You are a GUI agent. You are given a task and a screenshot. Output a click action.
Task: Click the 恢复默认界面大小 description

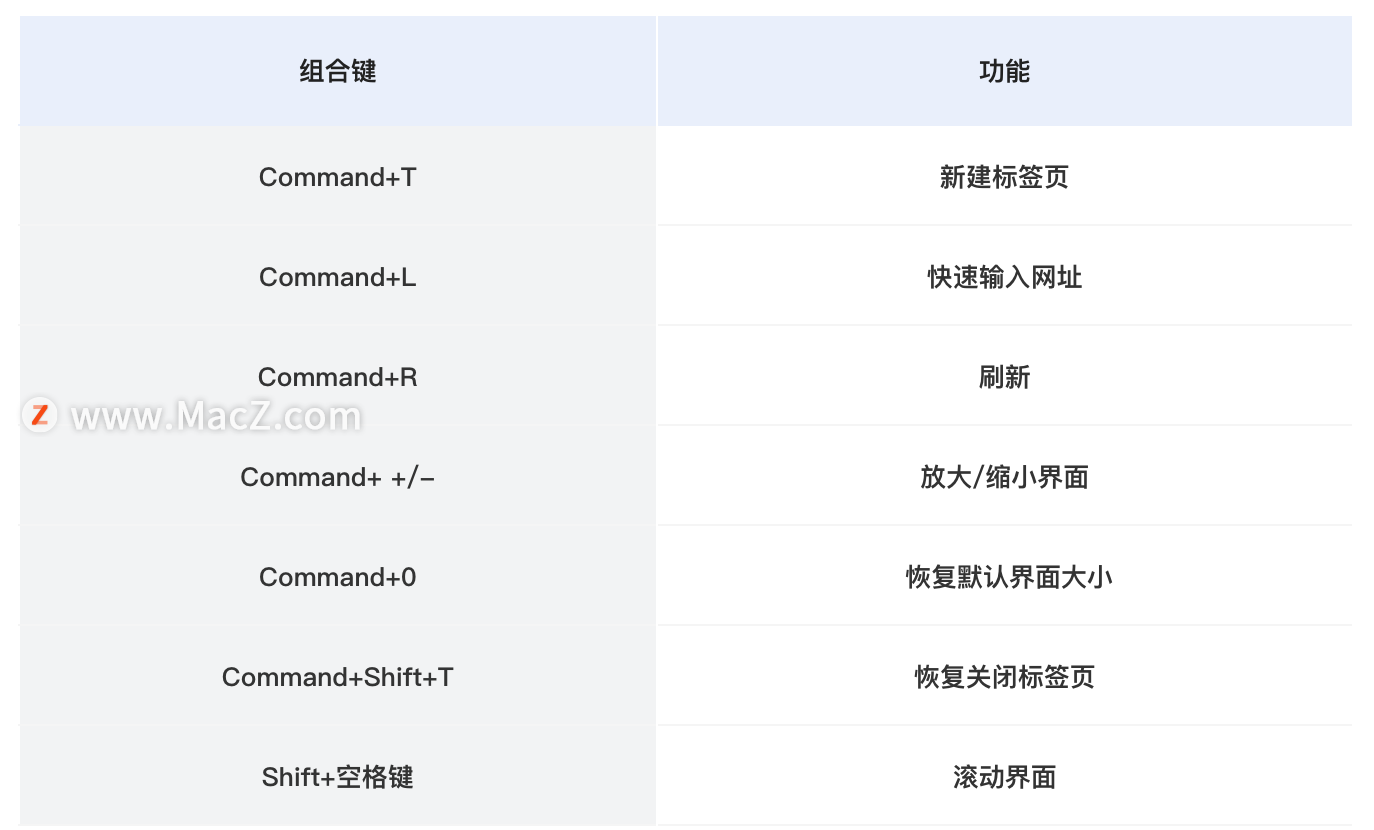(x=1009, y=577)
